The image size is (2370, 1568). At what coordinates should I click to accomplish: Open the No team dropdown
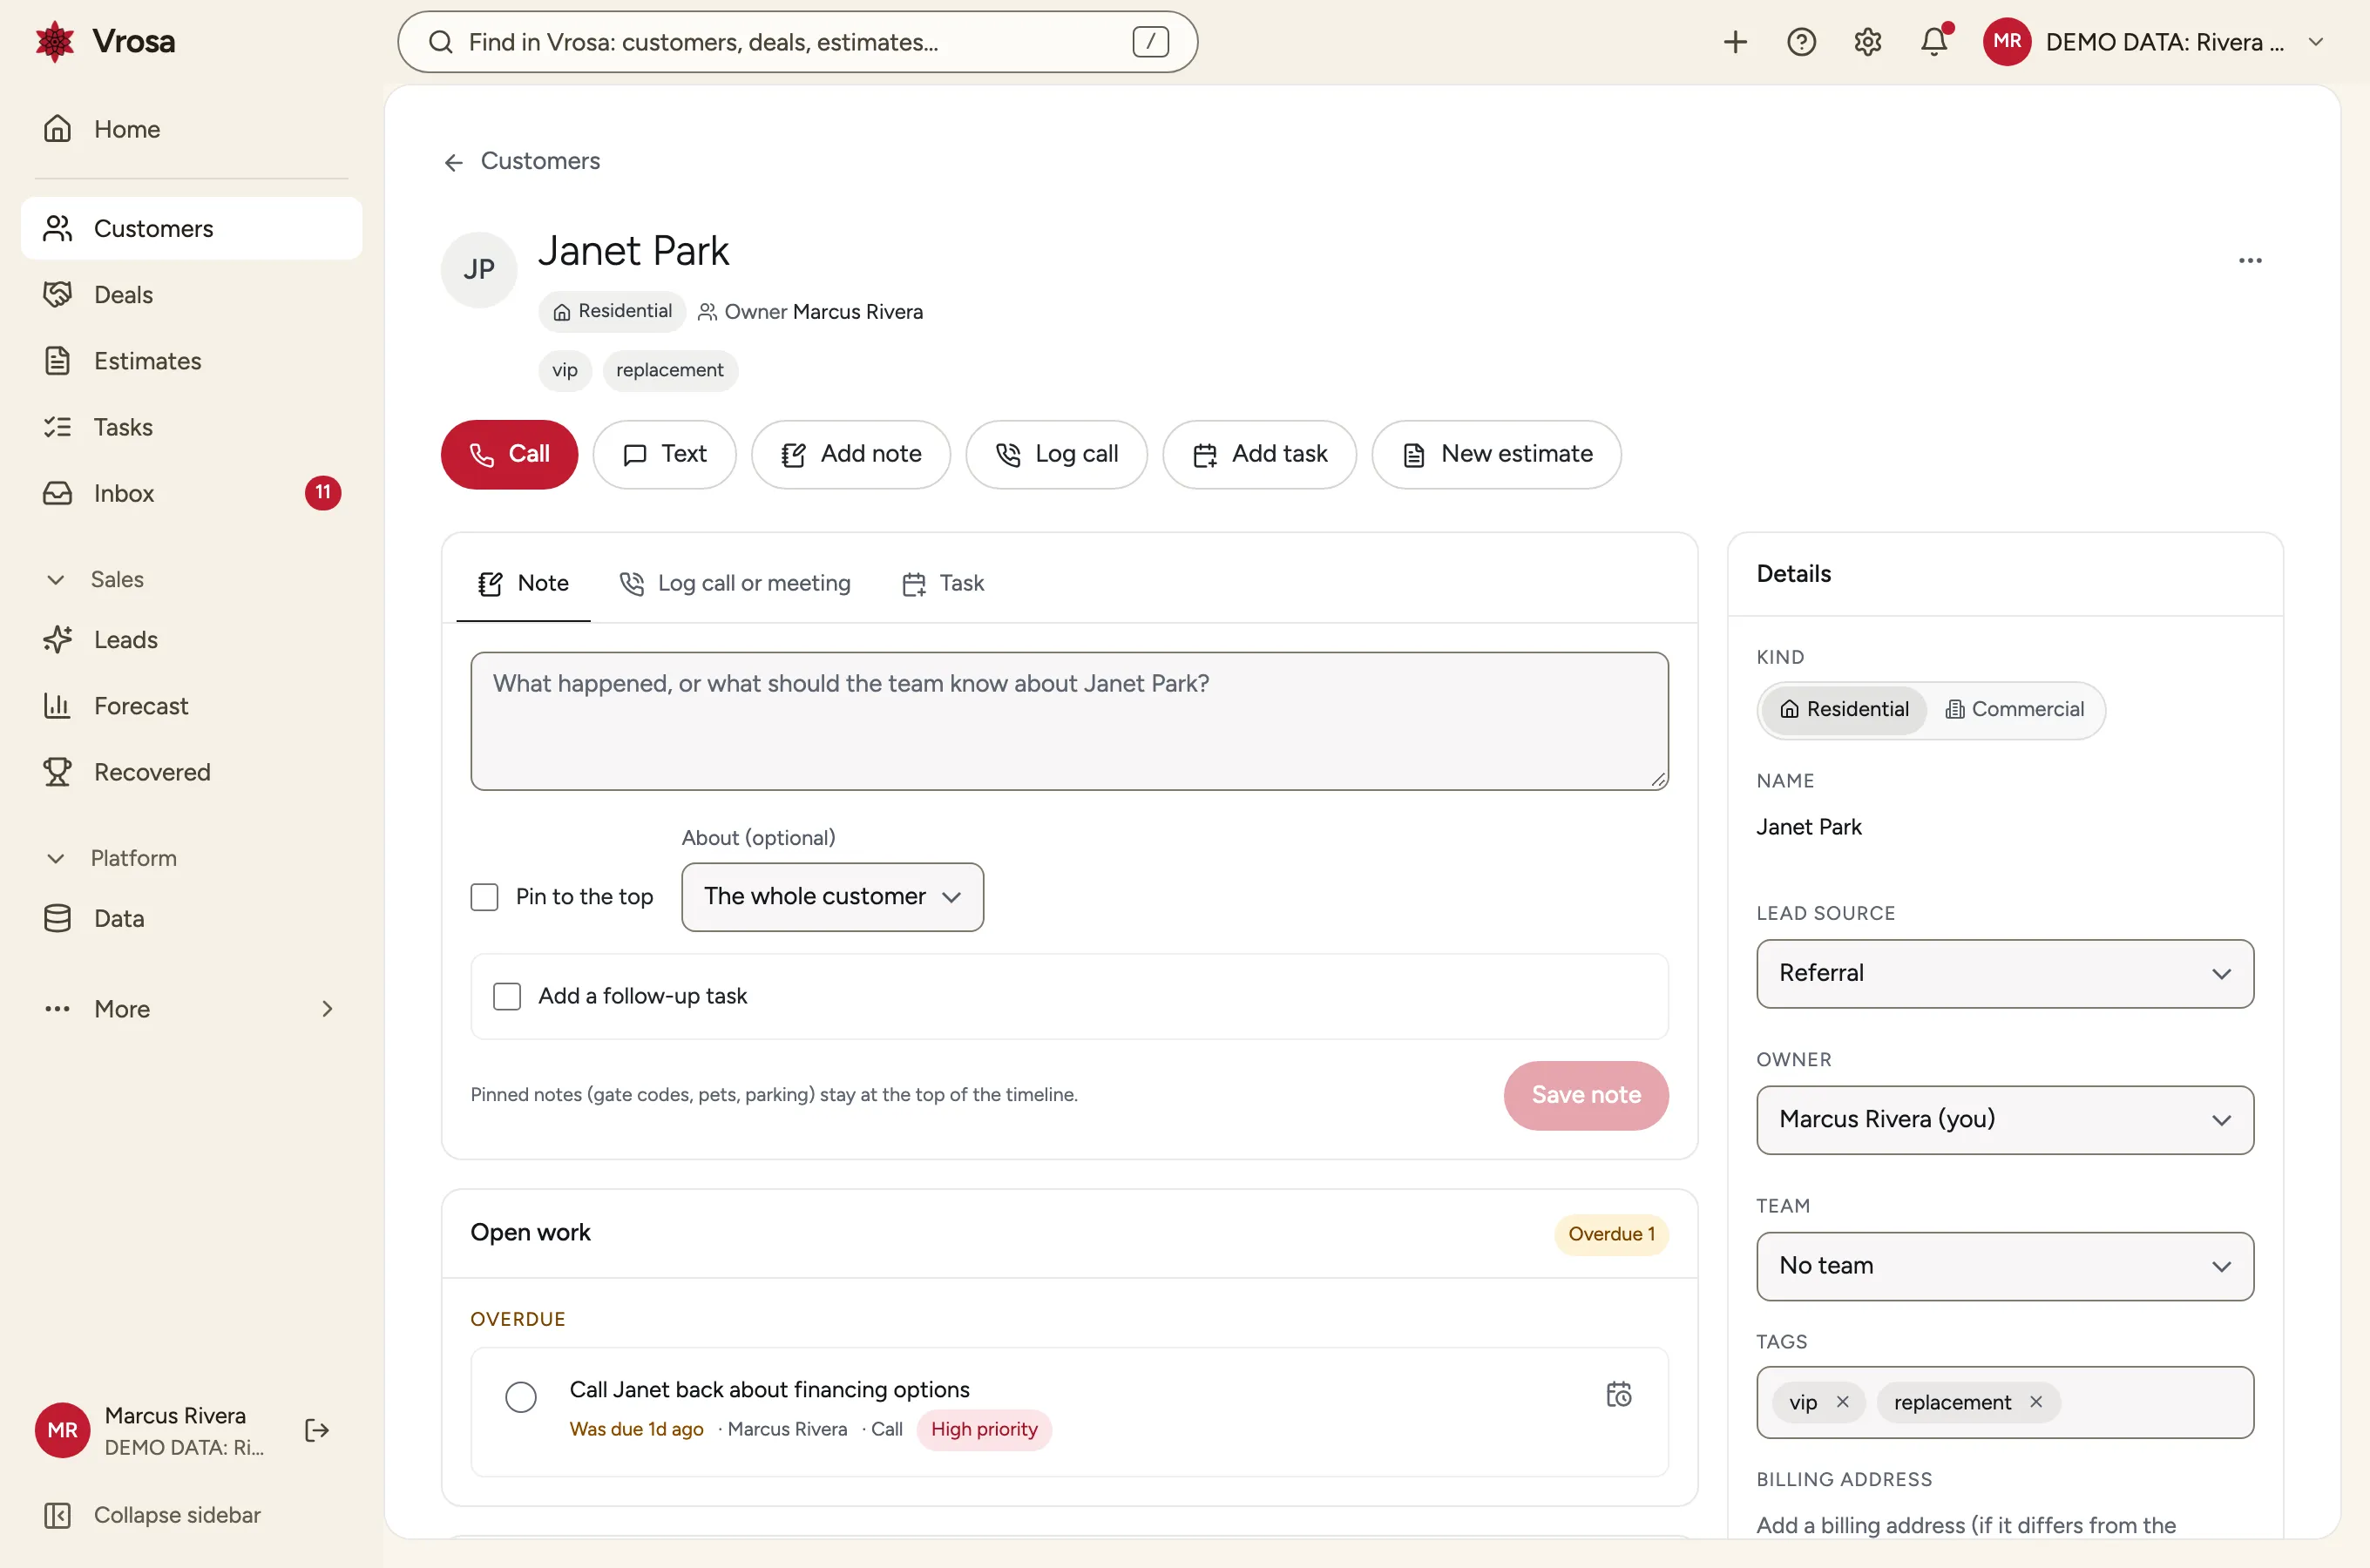[x=2004, y=1266]
